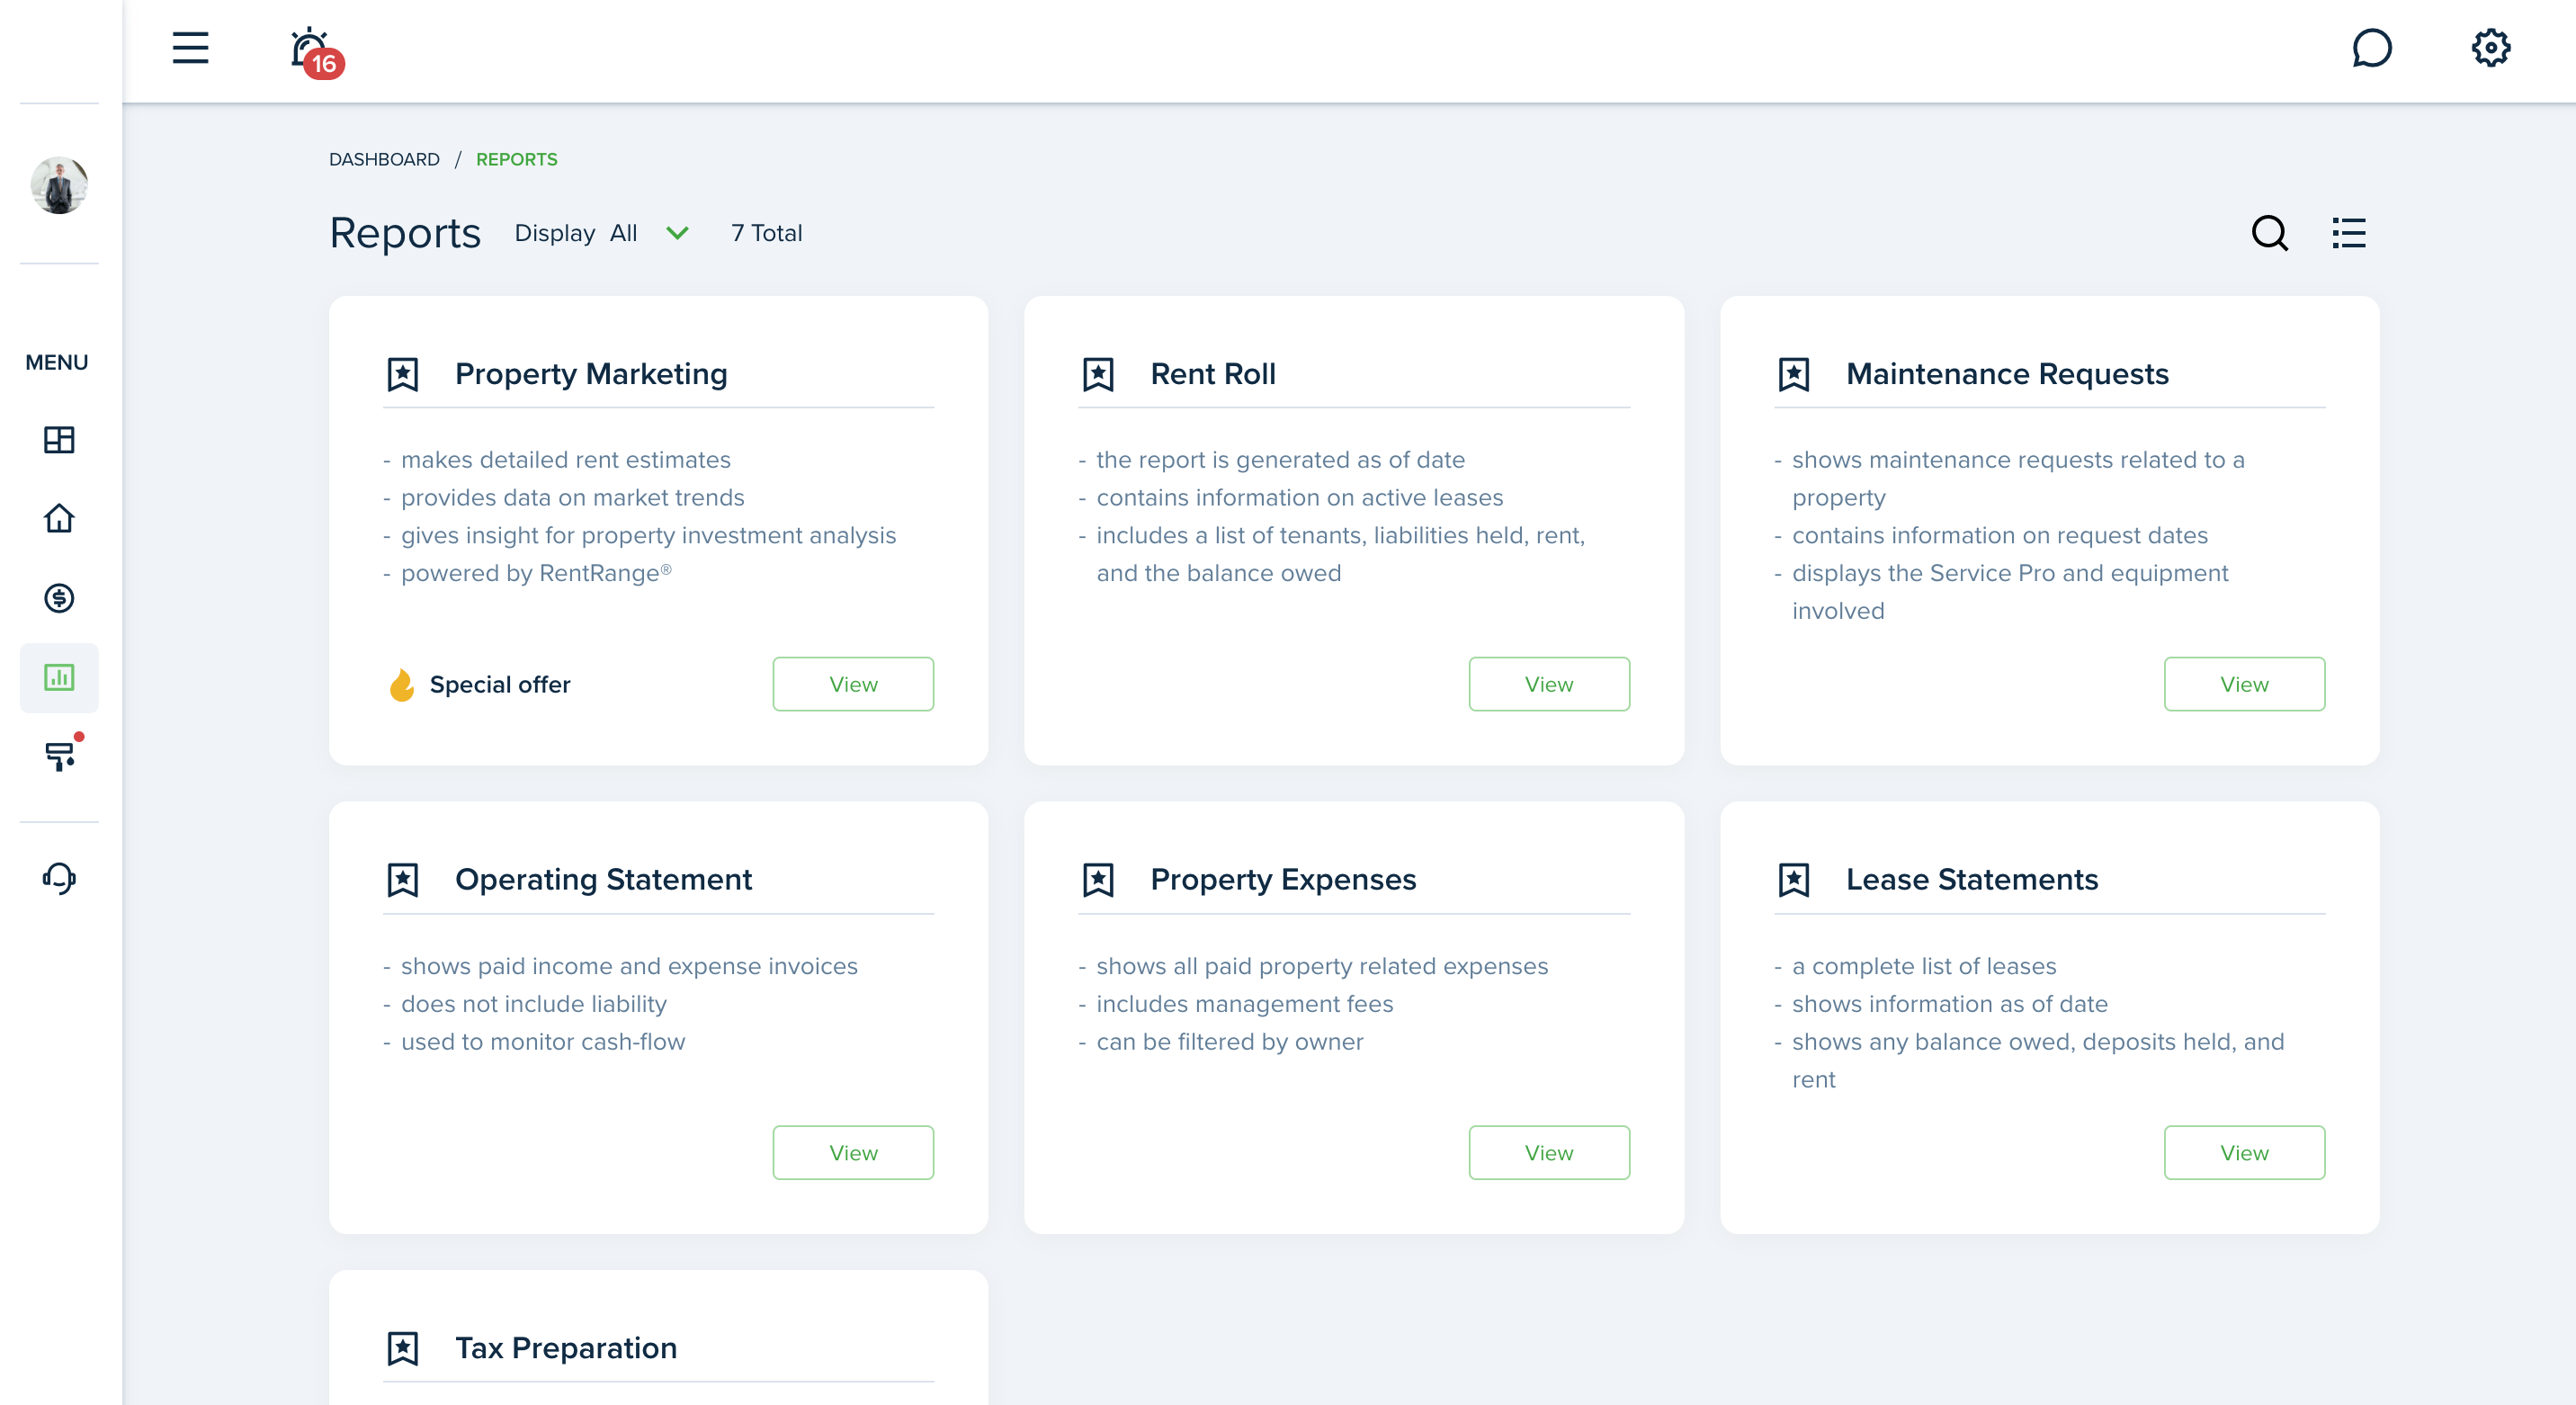The image size is (2576, 1405).
Task: View the Maintenance Requests report
Action: coord(2244,684)
